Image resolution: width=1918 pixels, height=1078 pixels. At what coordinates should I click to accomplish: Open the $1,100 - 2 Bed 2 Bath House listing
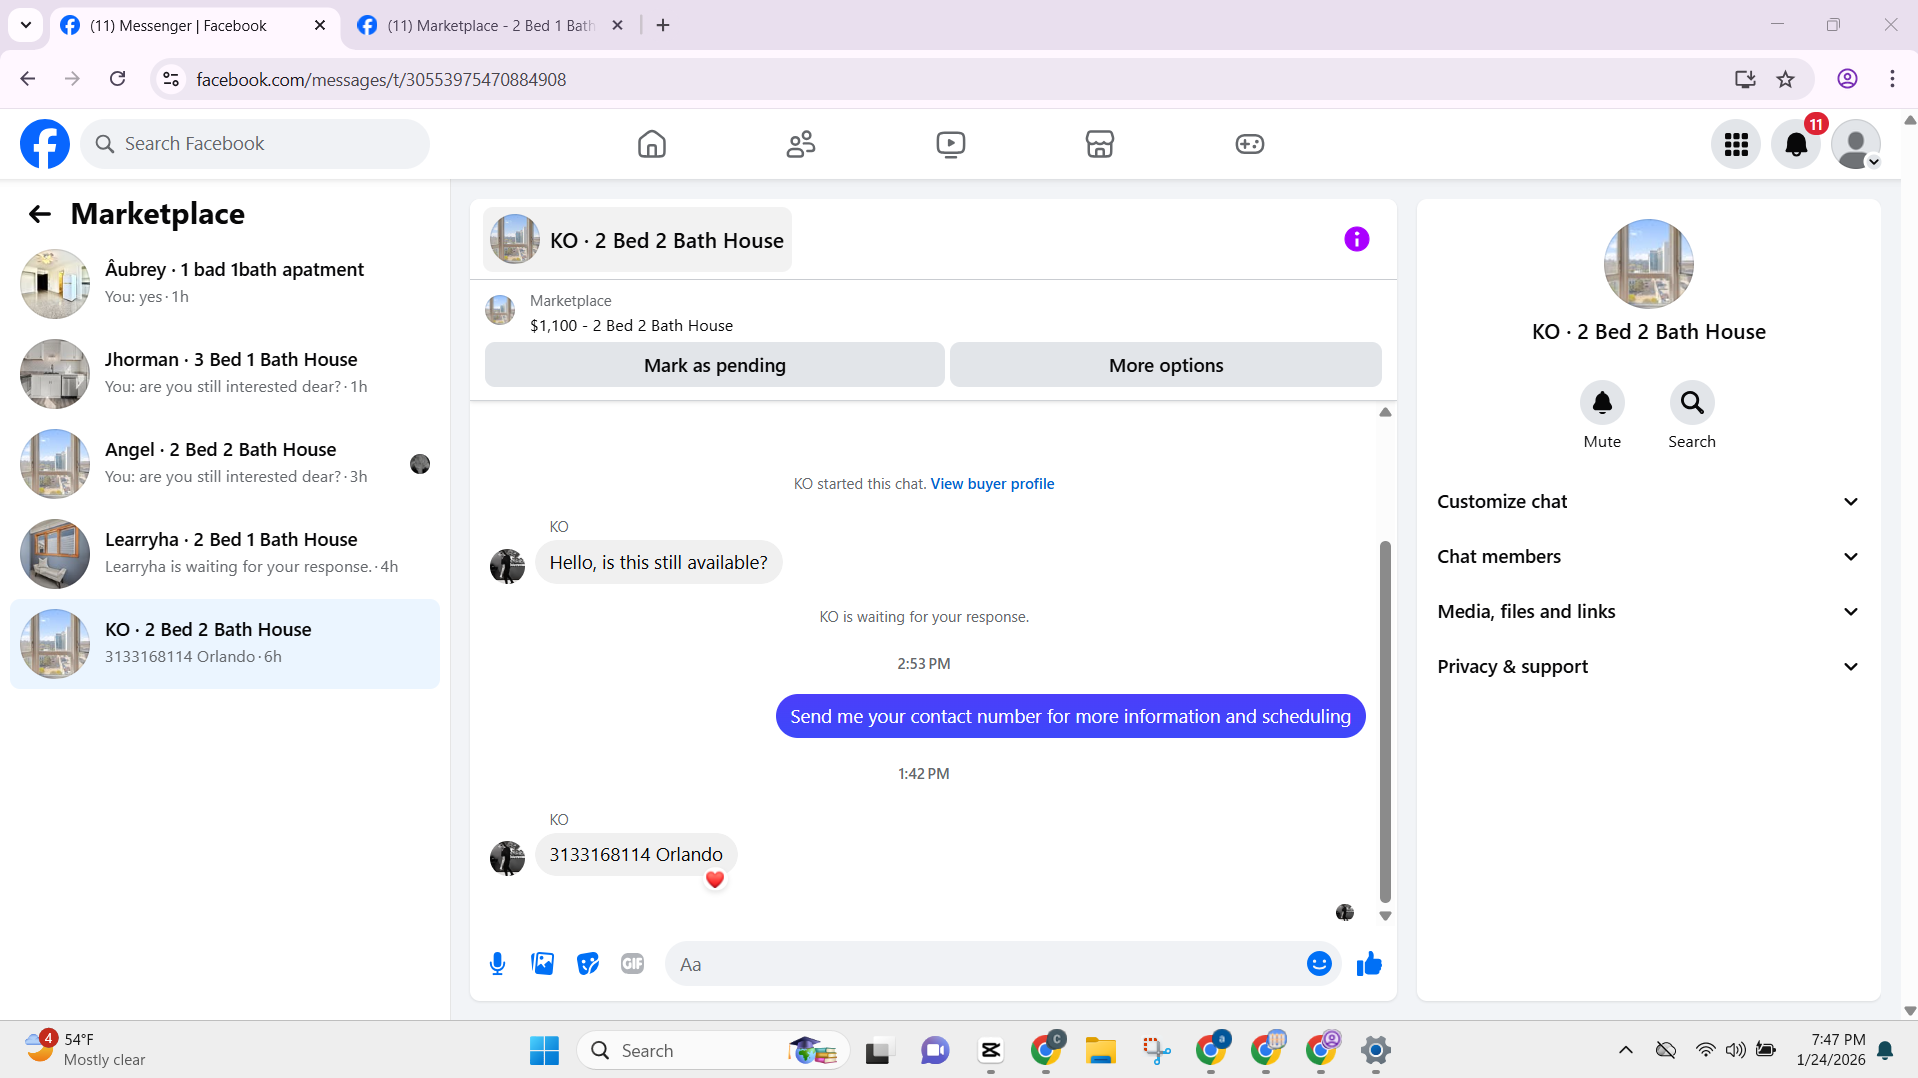(630, 326)
